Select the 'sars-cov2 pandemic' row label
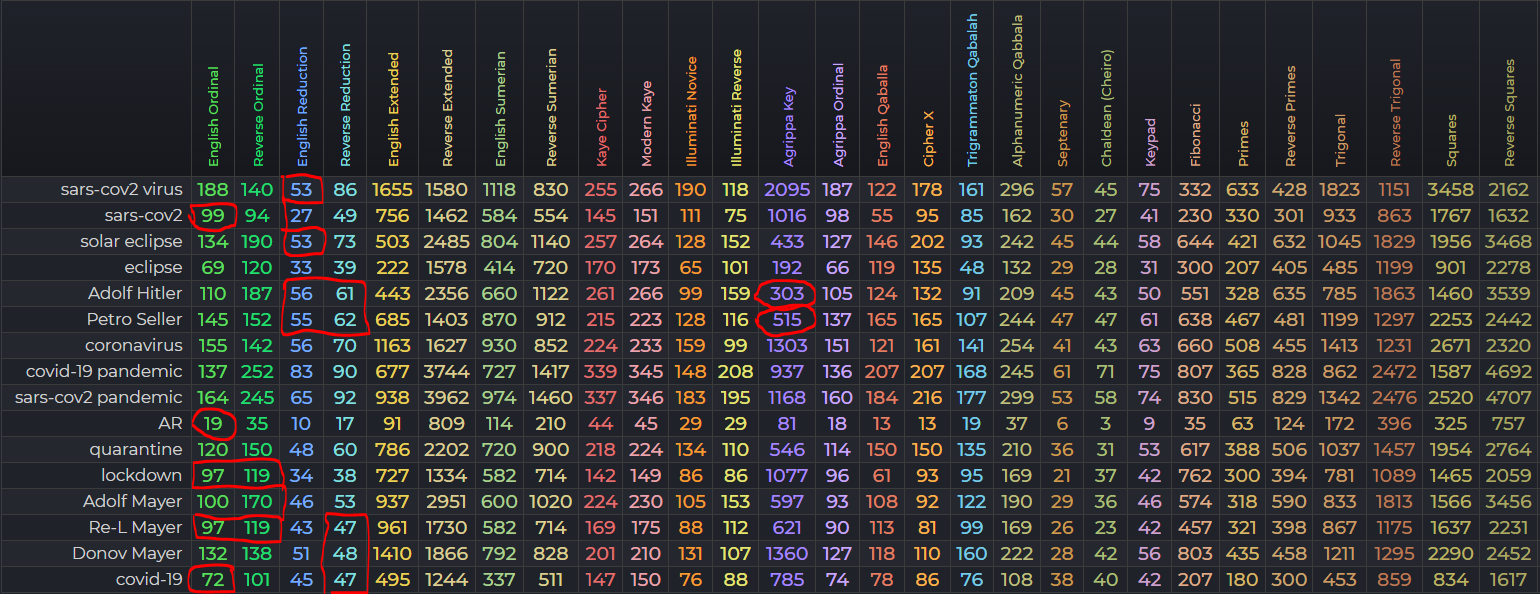The width and height of the screenshot is (1540, 594). tap(99, 397)
